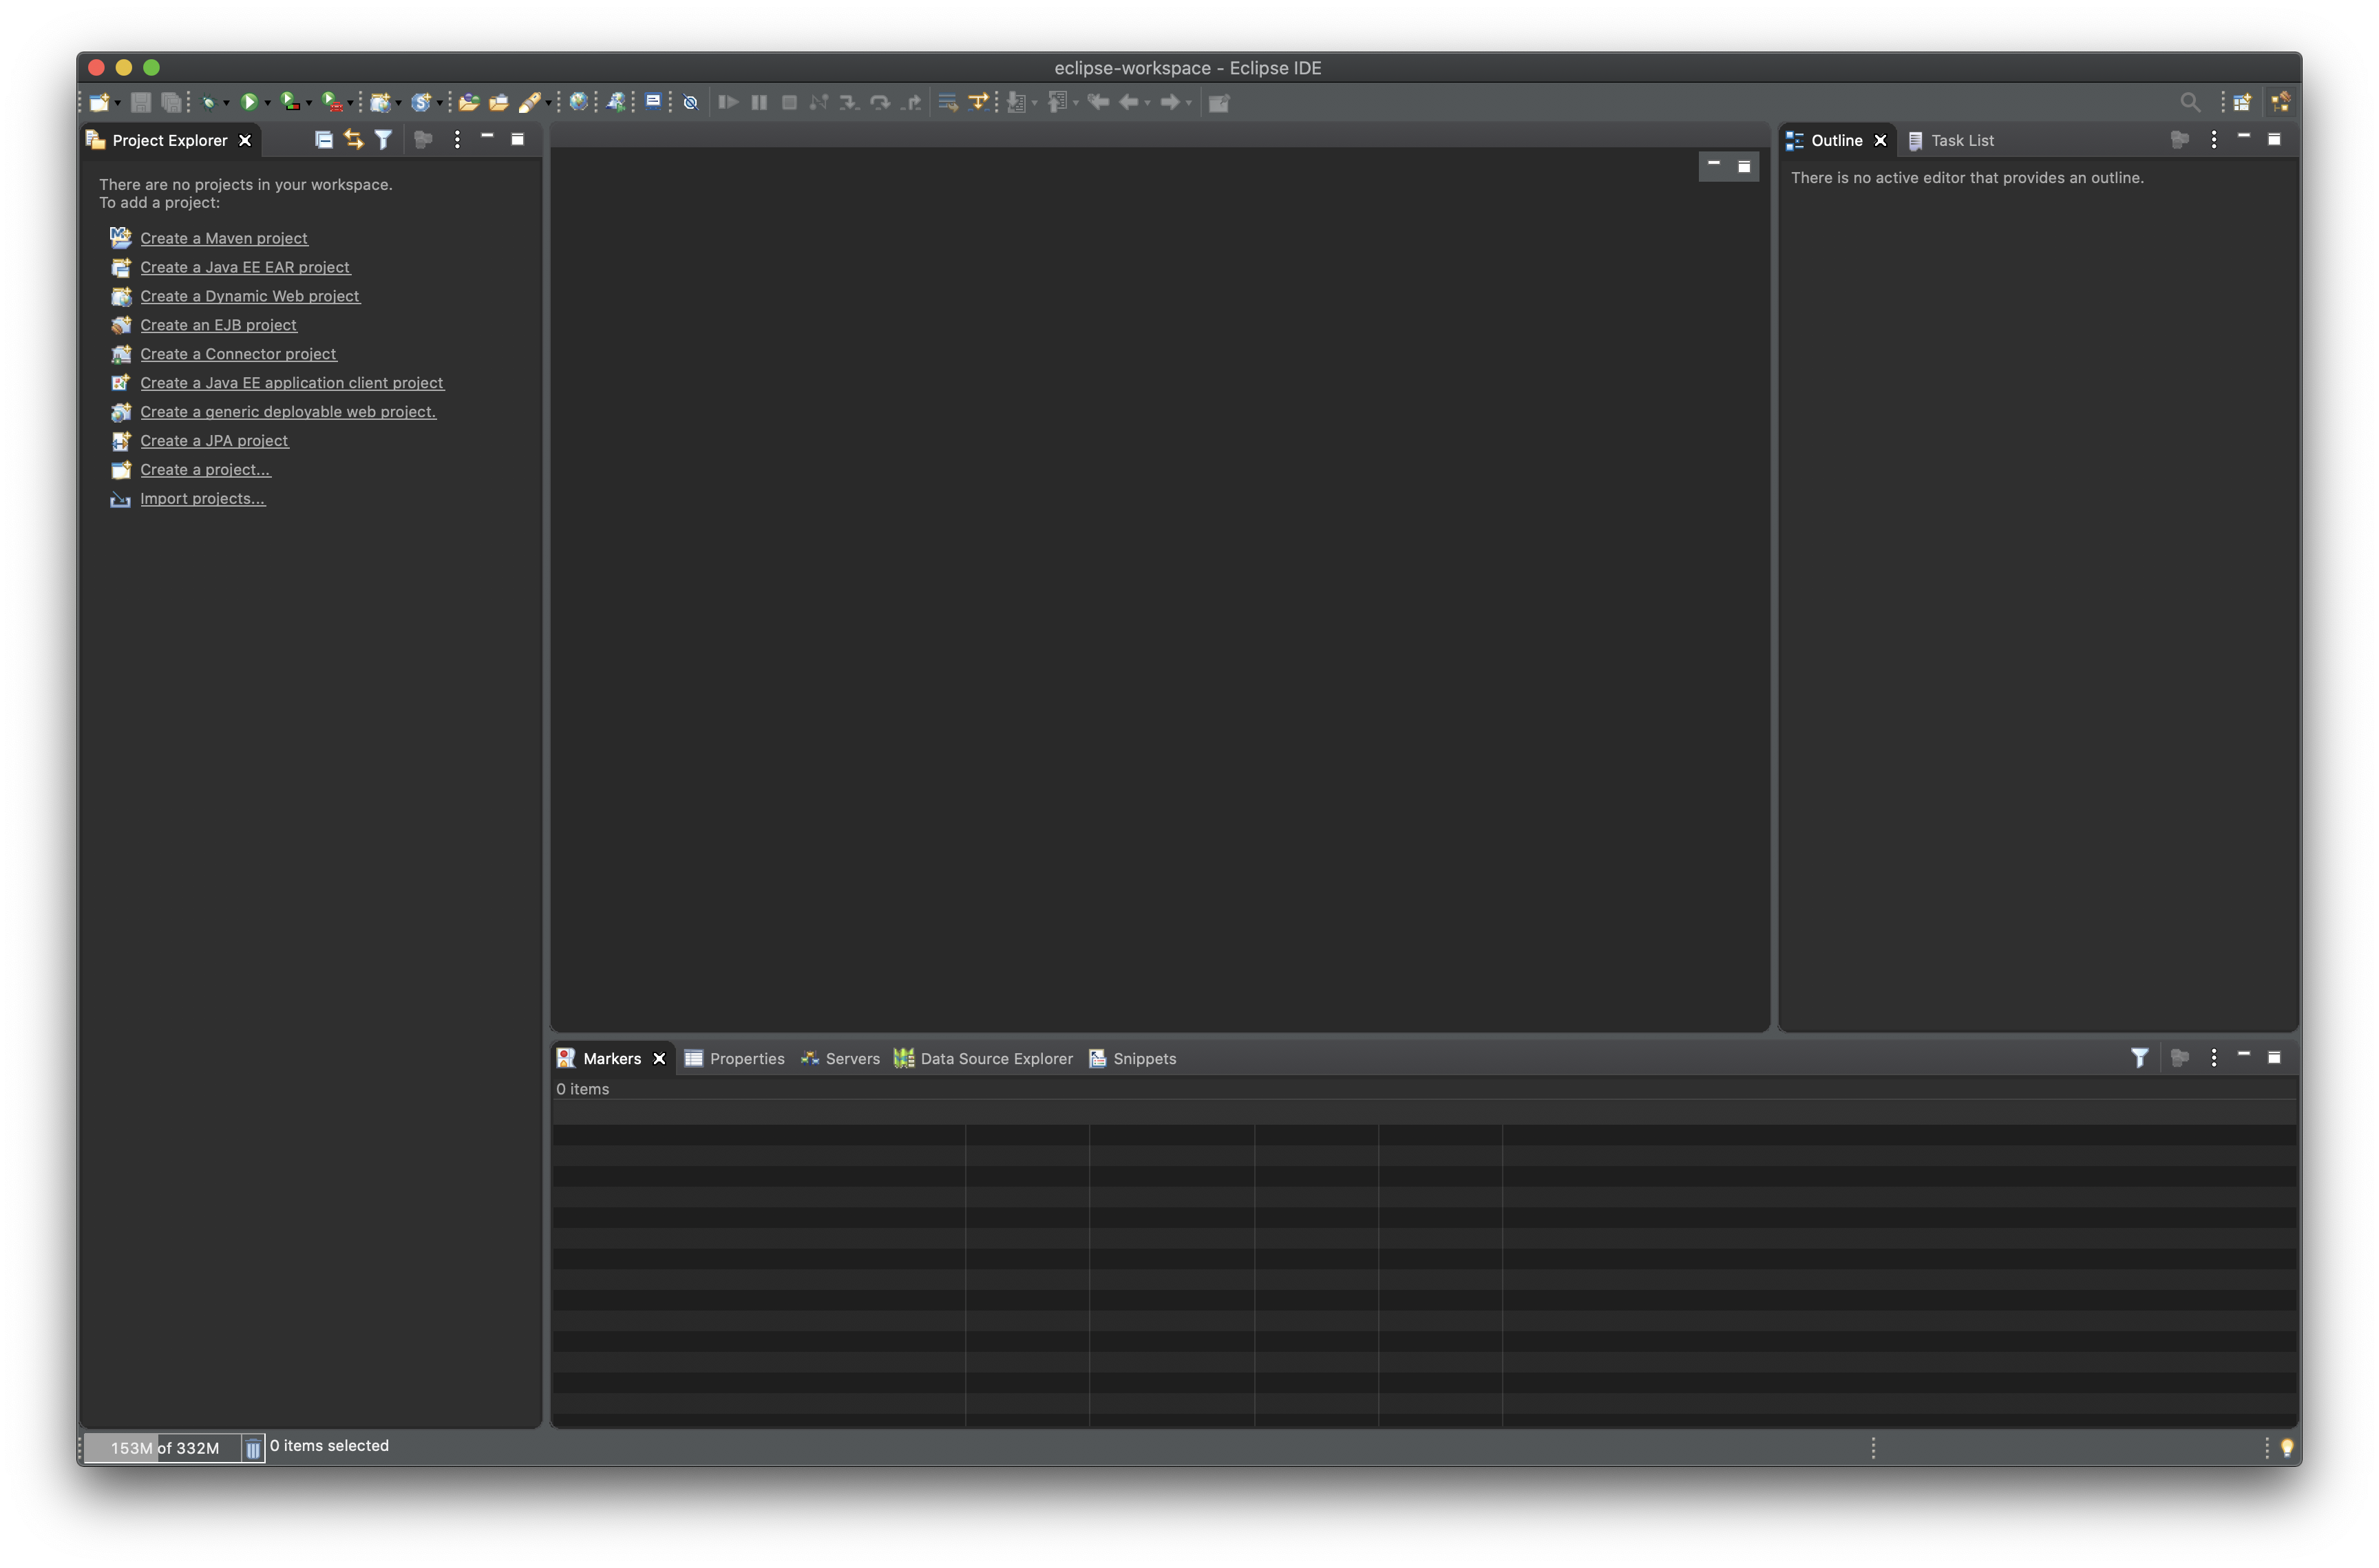Click the Open Task folder icon
This screenshot has height=1568, width=2379.
pos(498,102)
